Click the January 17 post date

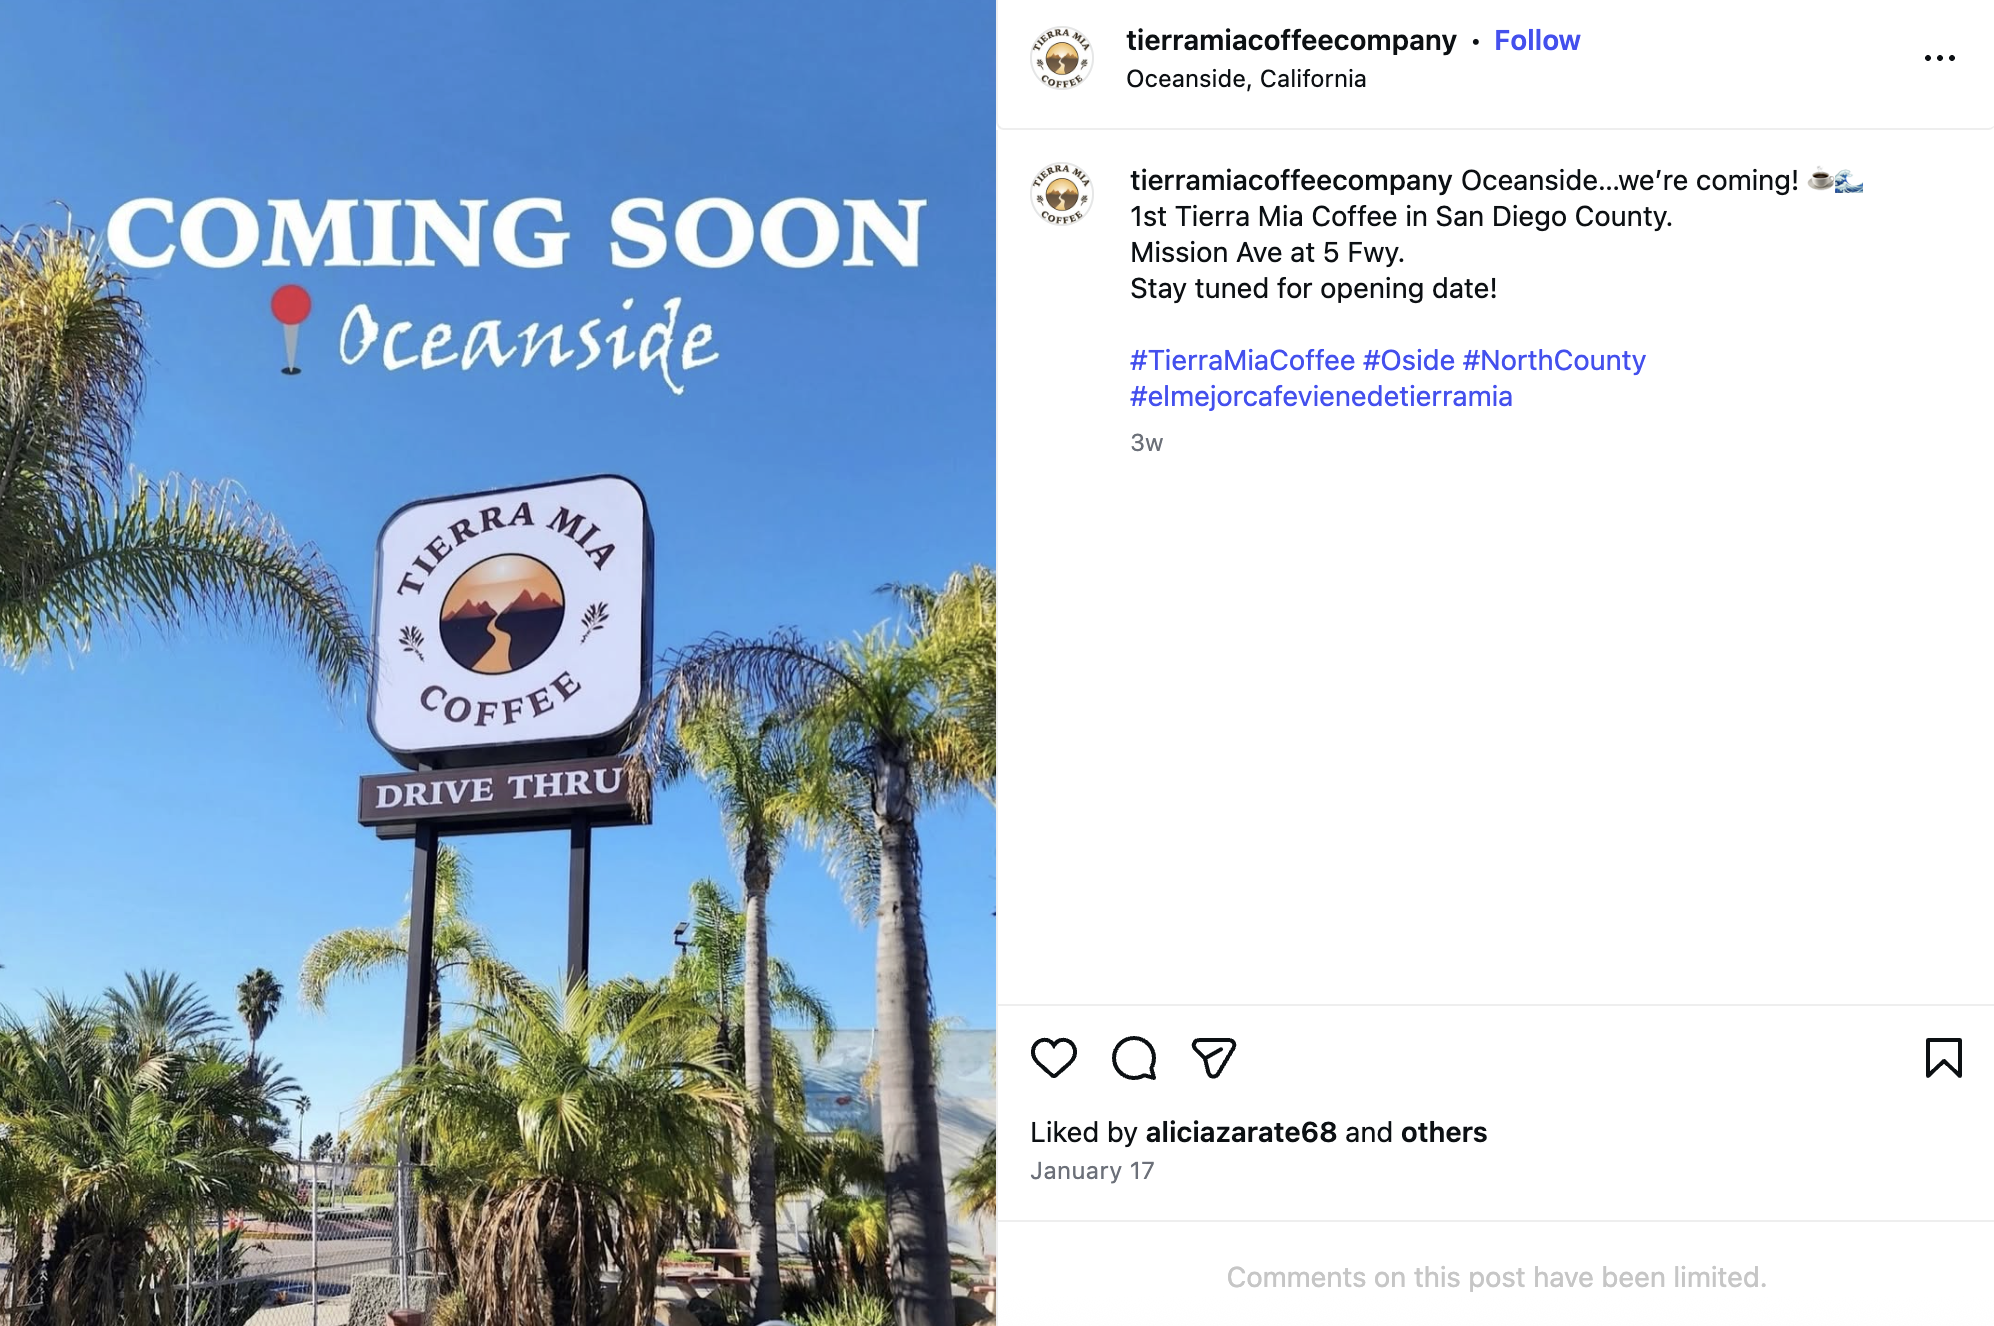(1092, 1171)
